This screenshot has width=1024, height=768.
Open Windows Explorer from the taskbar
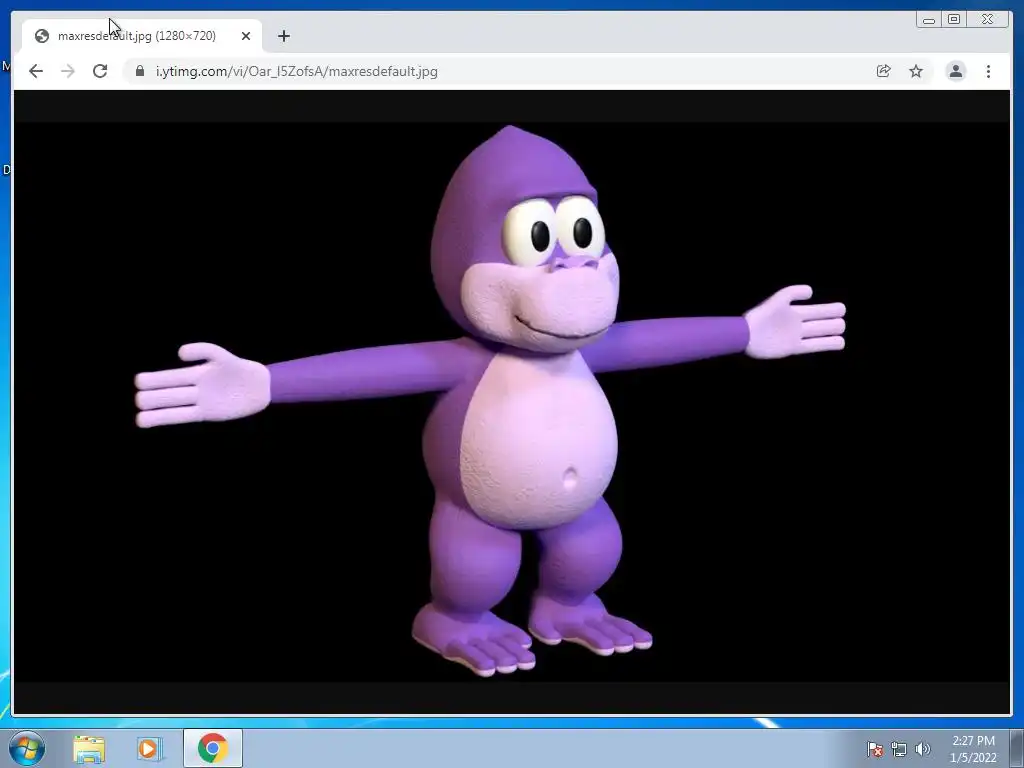[89, 748]
